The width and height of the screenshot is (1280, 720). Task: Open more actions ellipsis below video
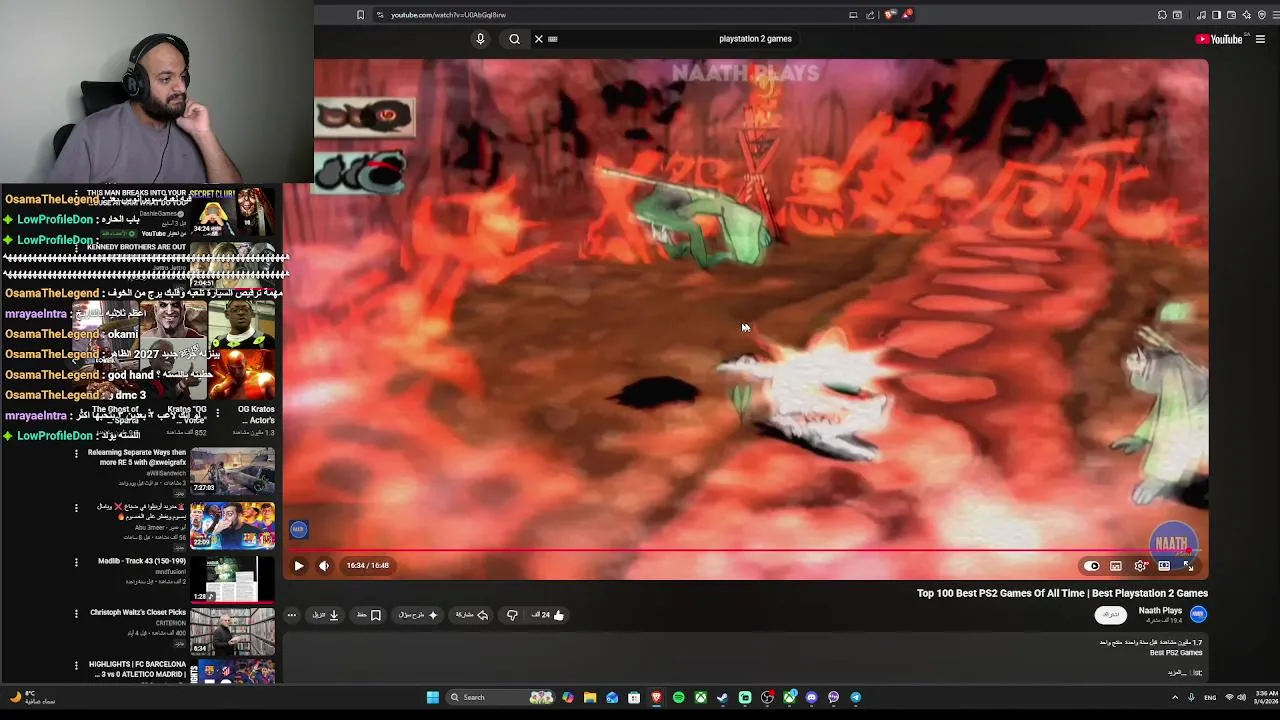[x=292, y=615]
